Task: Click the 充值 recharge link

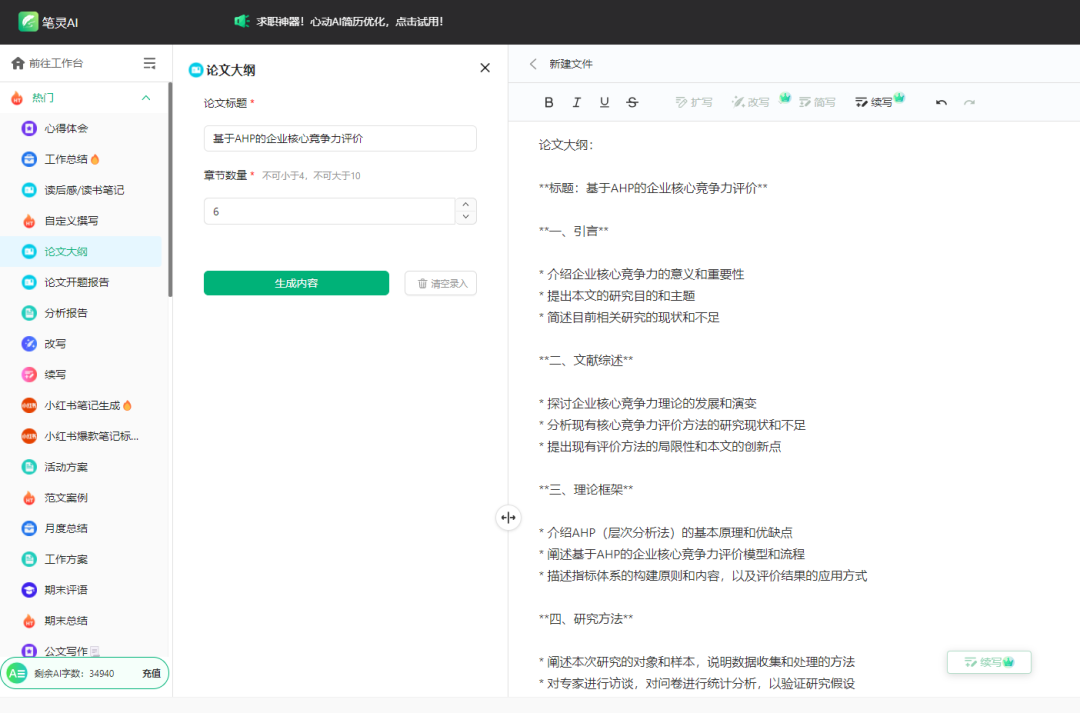Action: coord(150,674)
